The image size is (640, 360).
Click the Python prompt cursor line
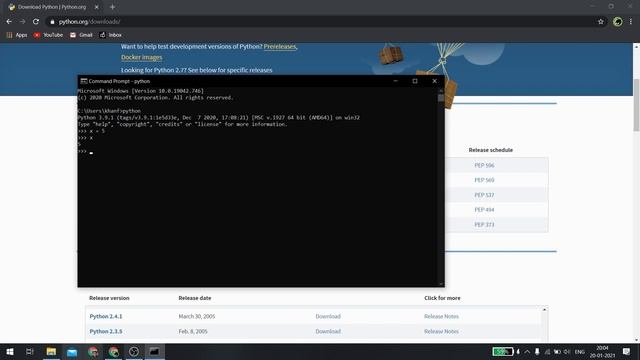(x=86, y=151)
